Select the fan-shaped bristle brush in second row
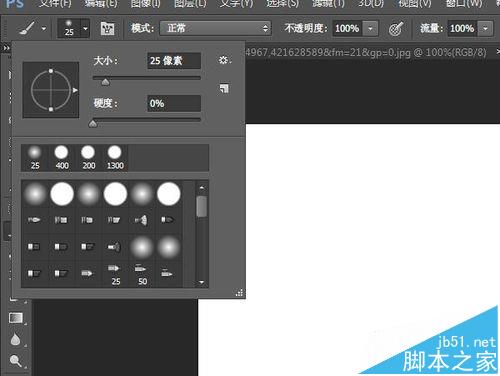This screenshot has width=500, height=376. pos(141,220)
